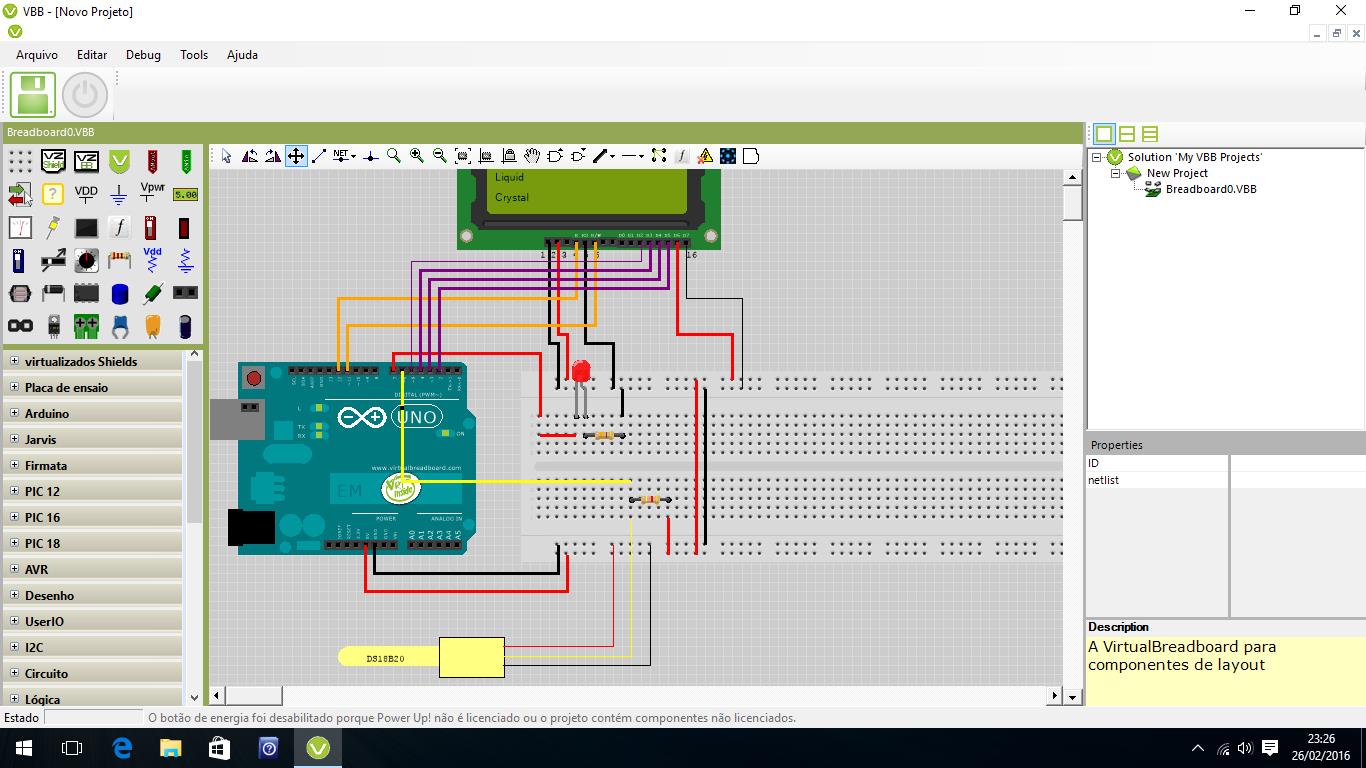The image size is (1366, 768).
Task: Click the red LED on the breadboard
Action: (x=580, y=373)
